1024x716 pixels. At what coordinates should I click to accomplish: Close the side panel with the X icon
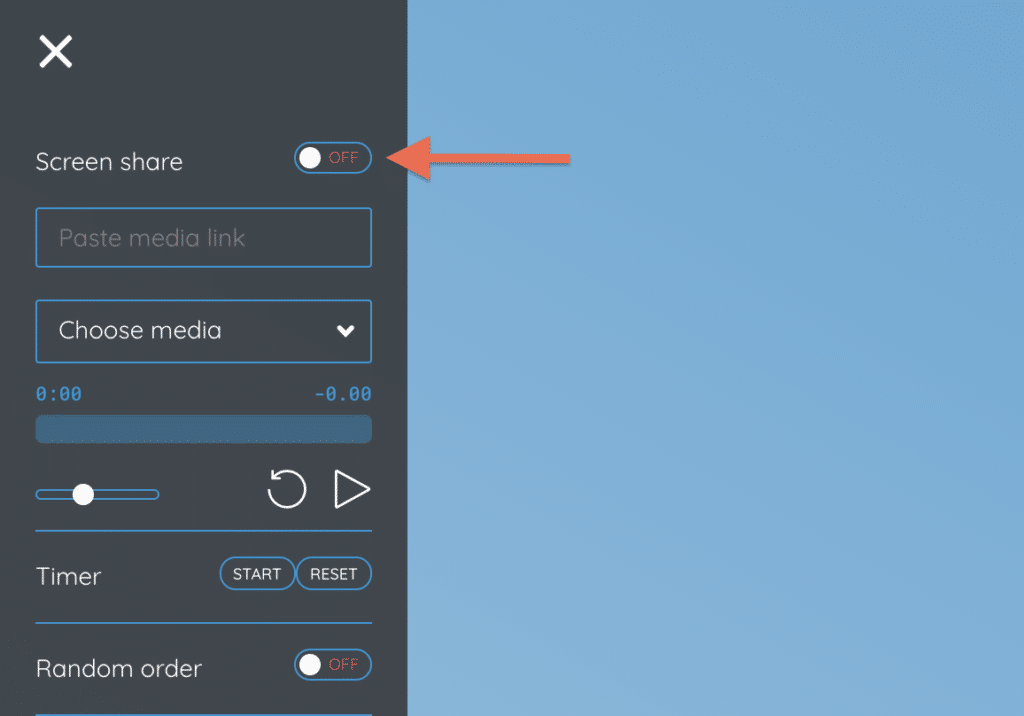[56, 52]
